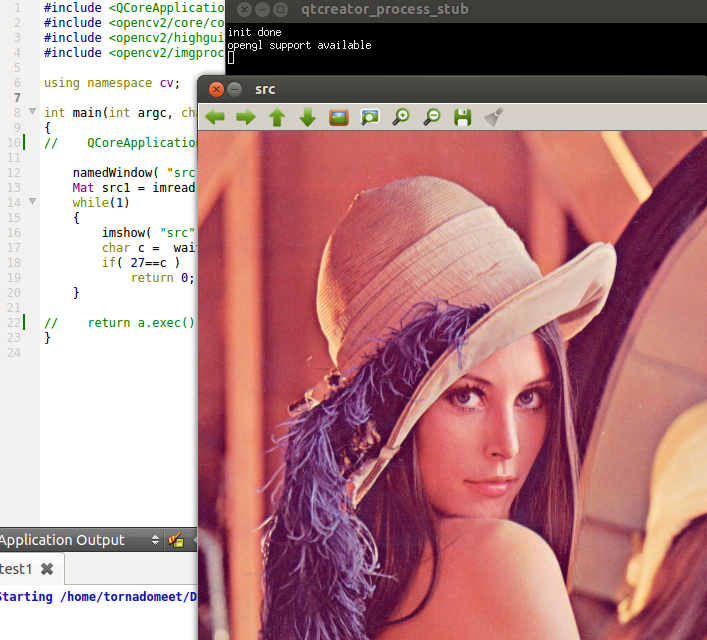Click the qtcreator_process_stub title bar text
Image resolution: width=707 pixels, height=640 pixels.
pos(385,9)
